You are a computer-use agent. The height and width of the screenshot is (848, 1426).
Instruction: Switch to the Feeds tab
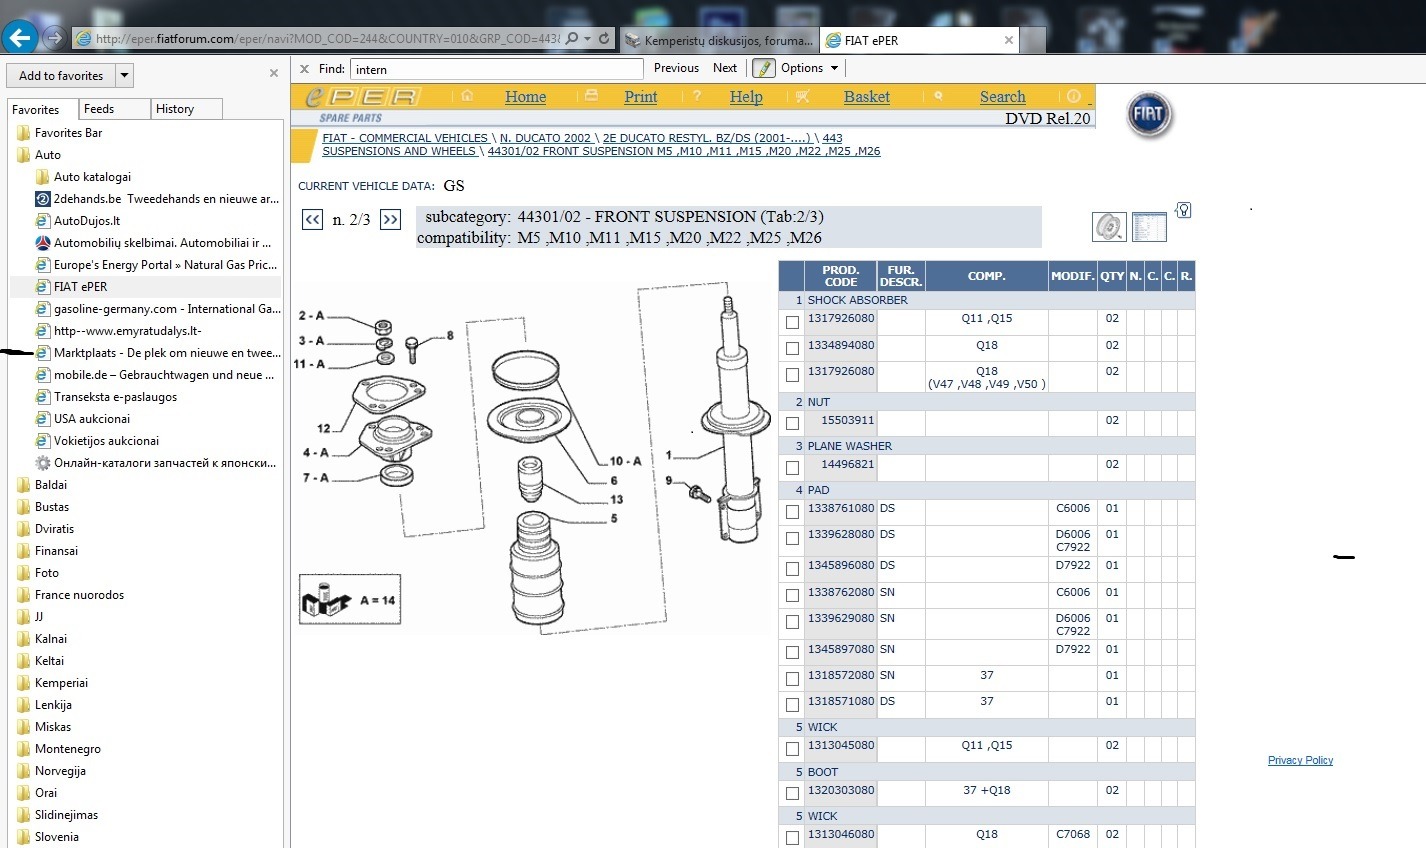pyautogui.click(x=113, y=109)
